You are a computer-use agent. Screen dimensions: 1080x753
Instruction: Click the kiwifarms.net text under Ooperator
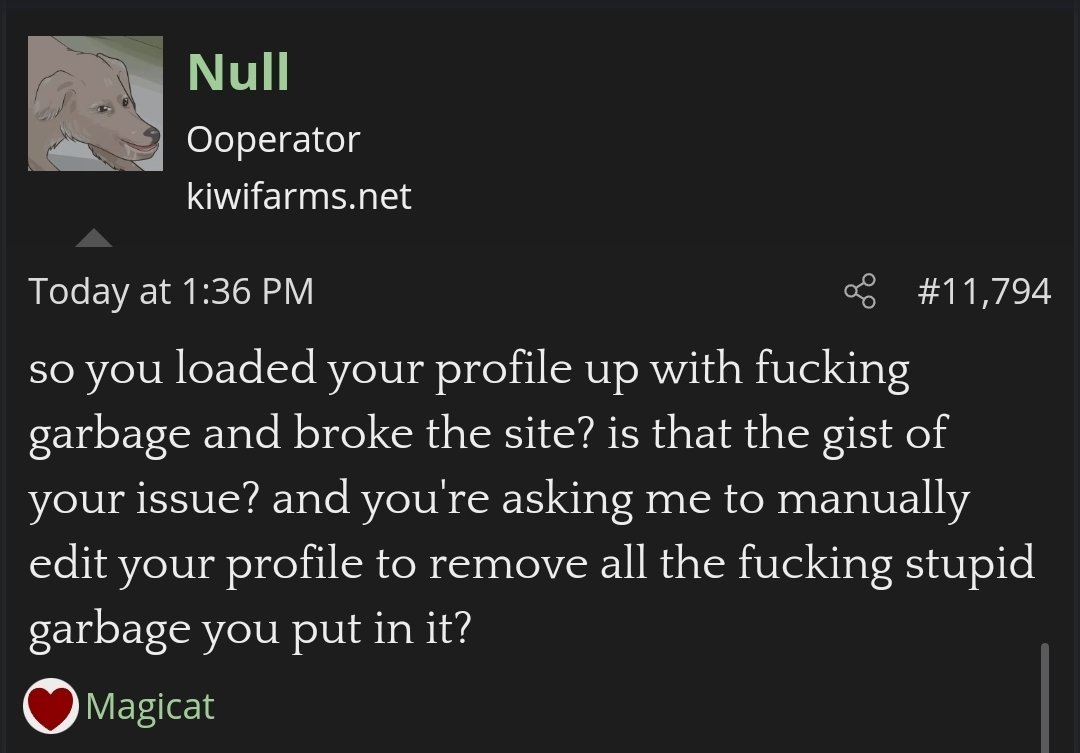(299, 196)
